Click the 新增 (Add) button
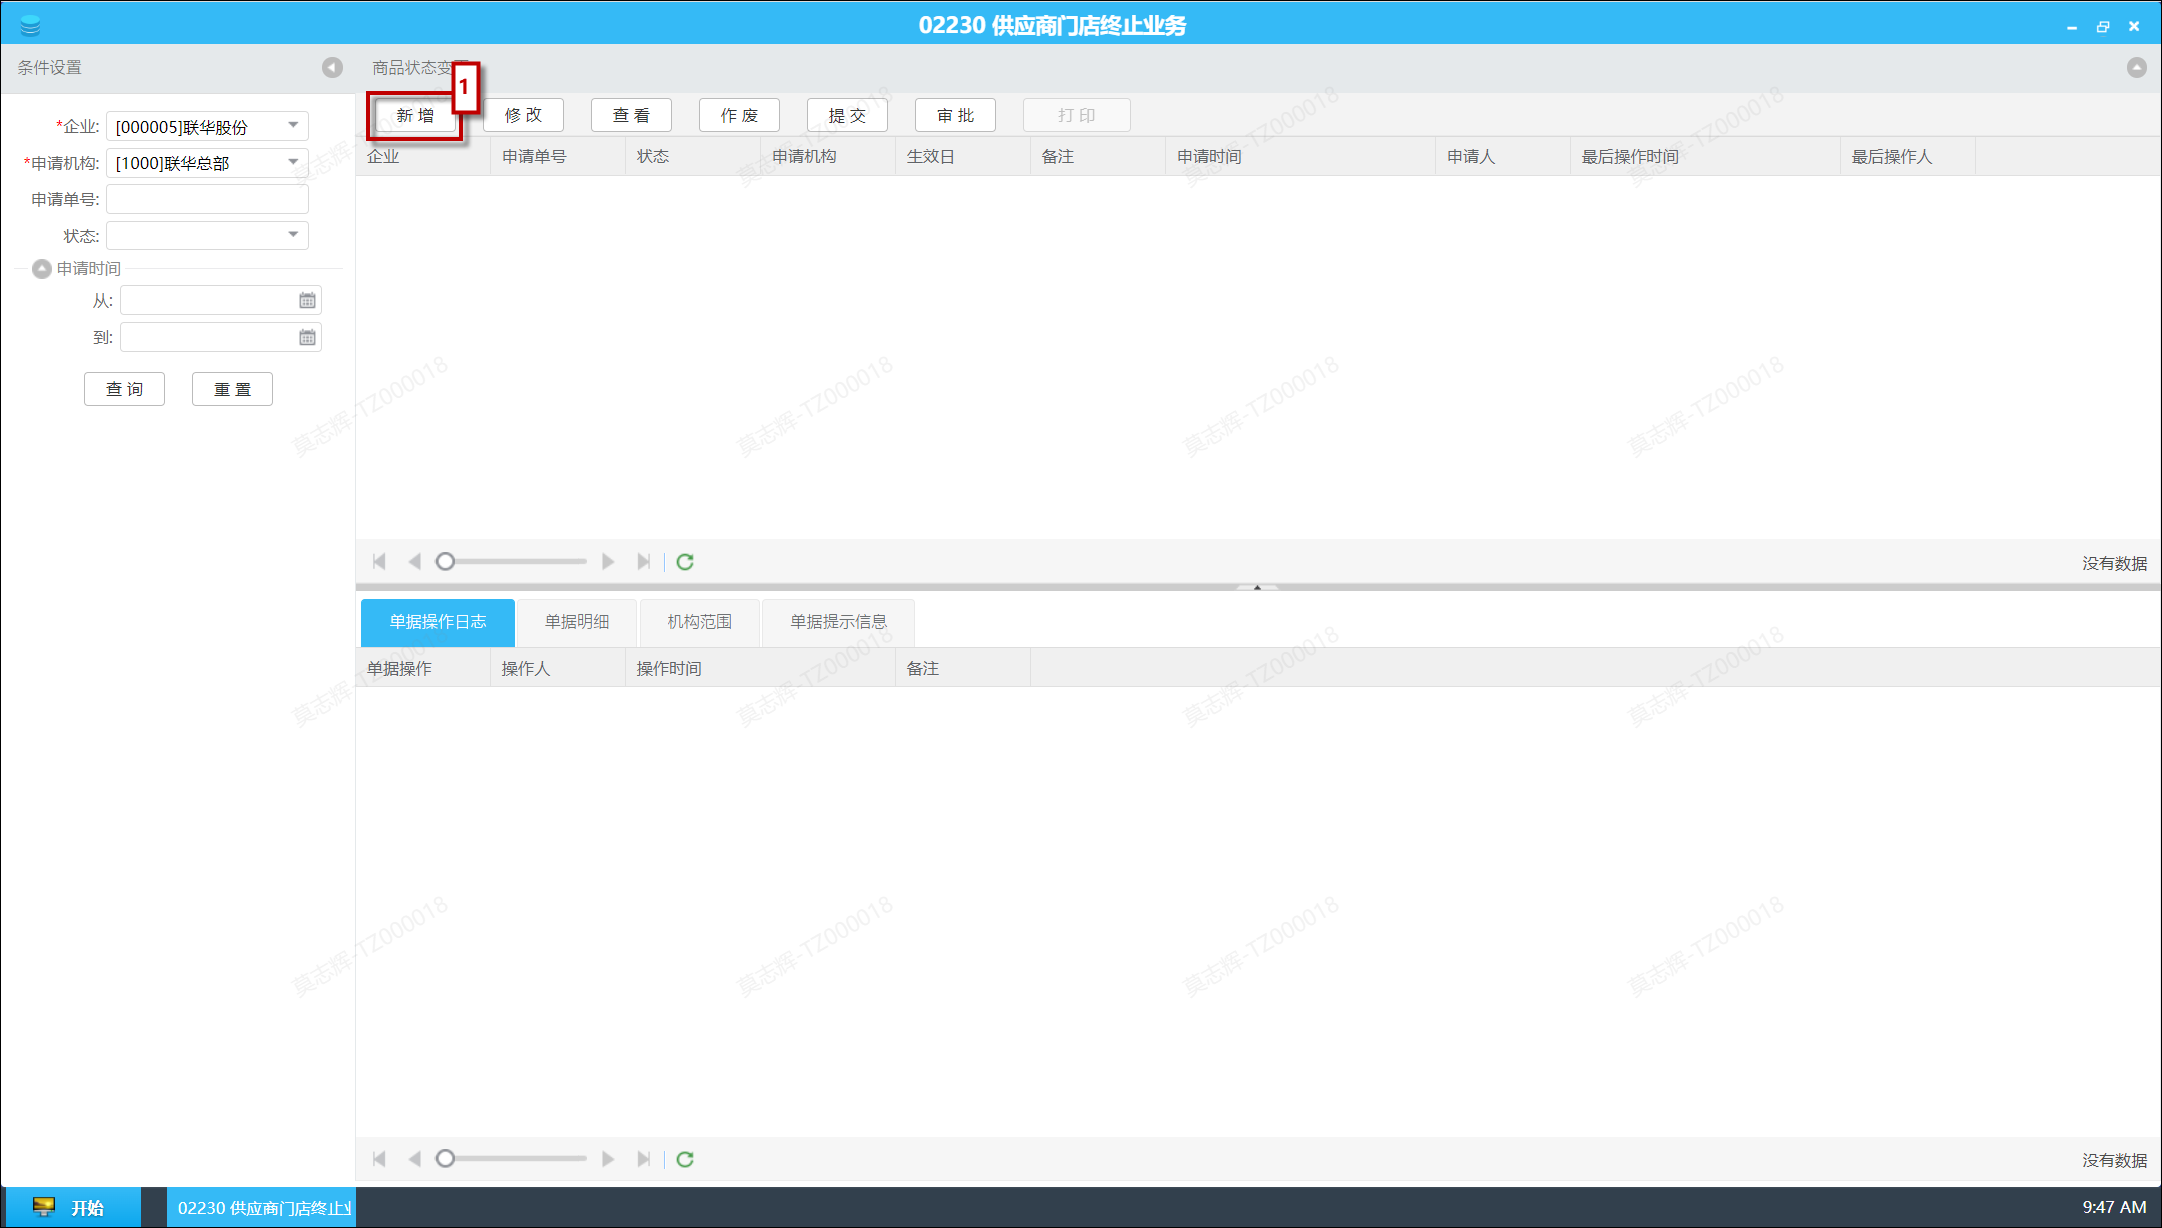The image size is (2162, 1228). click(415, 116)
